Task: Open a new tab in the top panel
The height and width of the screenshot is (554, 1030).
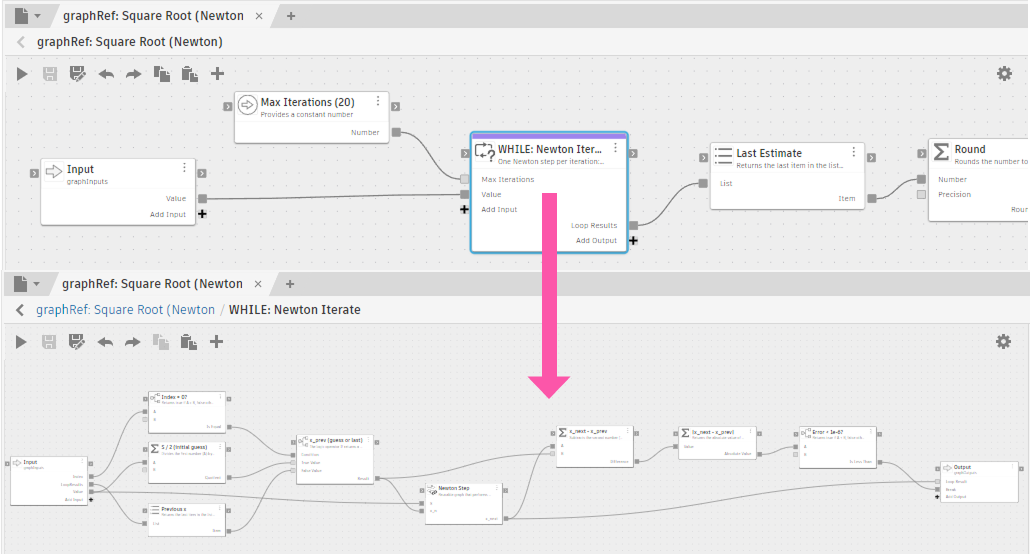Action: [x=291, y=16]
